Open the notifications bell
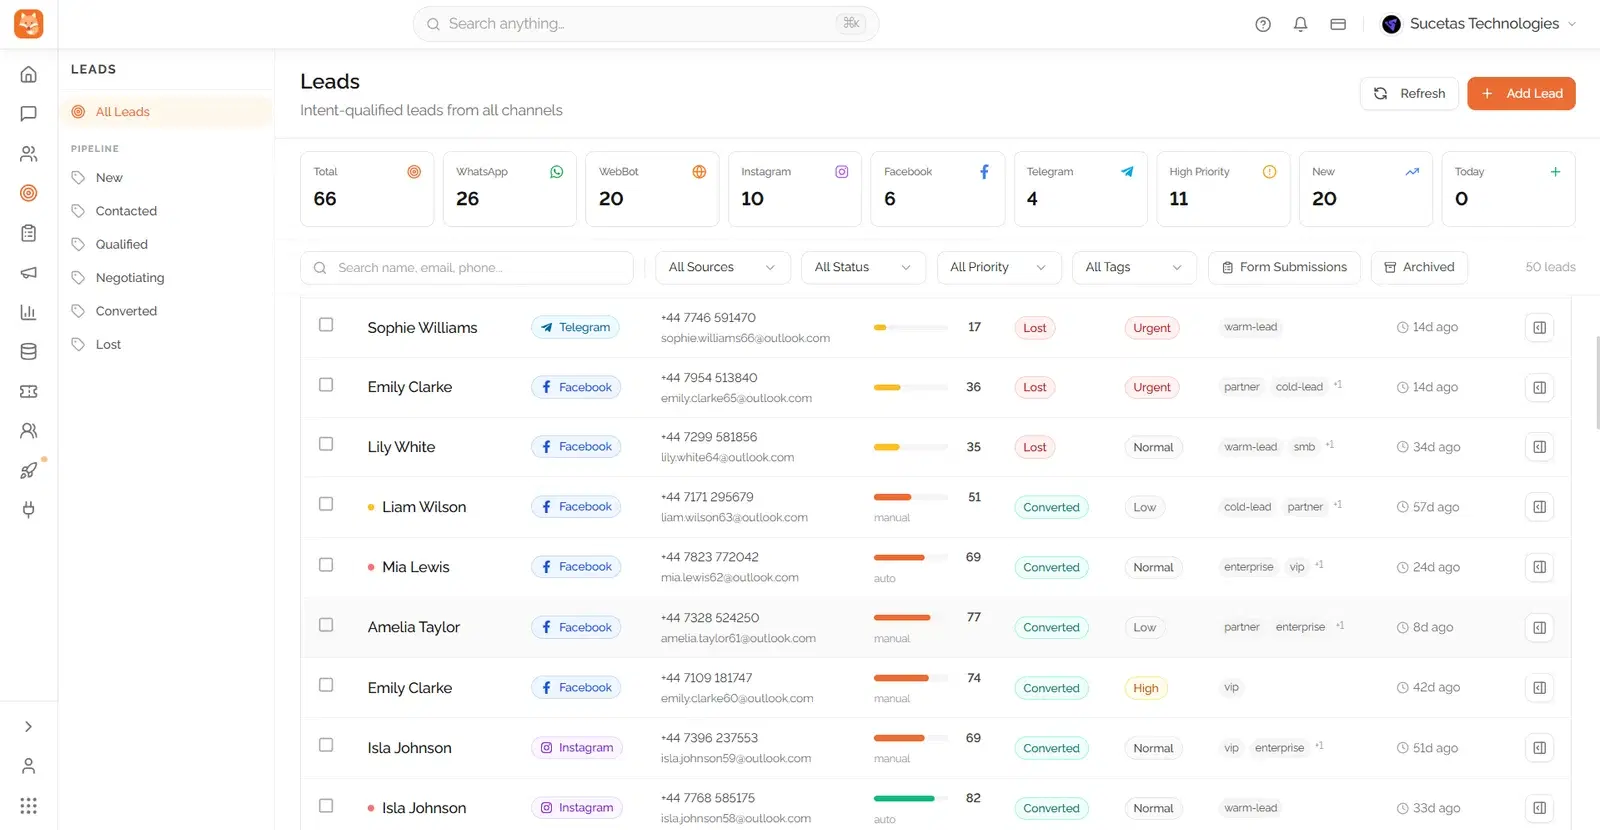 click(x=1300, y=24)
